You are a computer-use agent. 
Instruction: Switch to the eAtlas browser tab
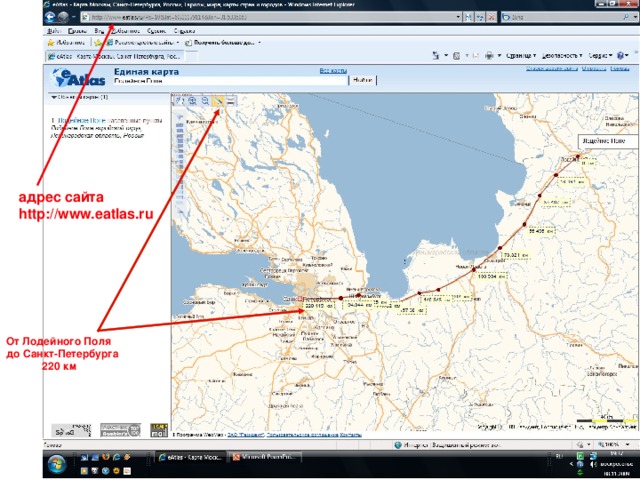tap(110, 56)
